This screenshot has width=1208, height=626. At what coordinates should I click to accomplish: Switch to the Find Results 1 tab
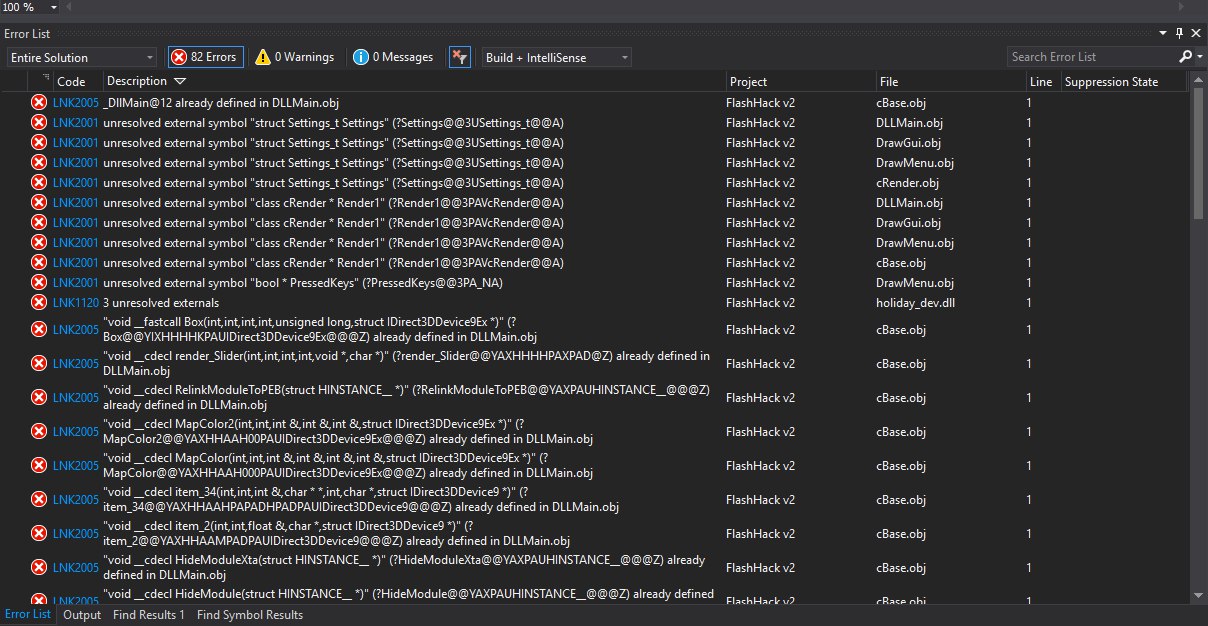tap(149, 615)
